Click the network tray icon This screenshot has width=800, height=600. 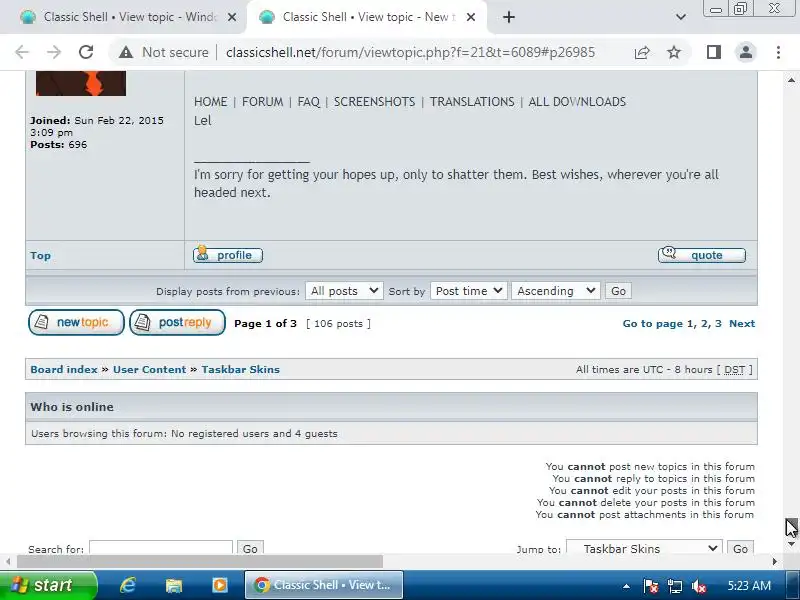(674, 586)
